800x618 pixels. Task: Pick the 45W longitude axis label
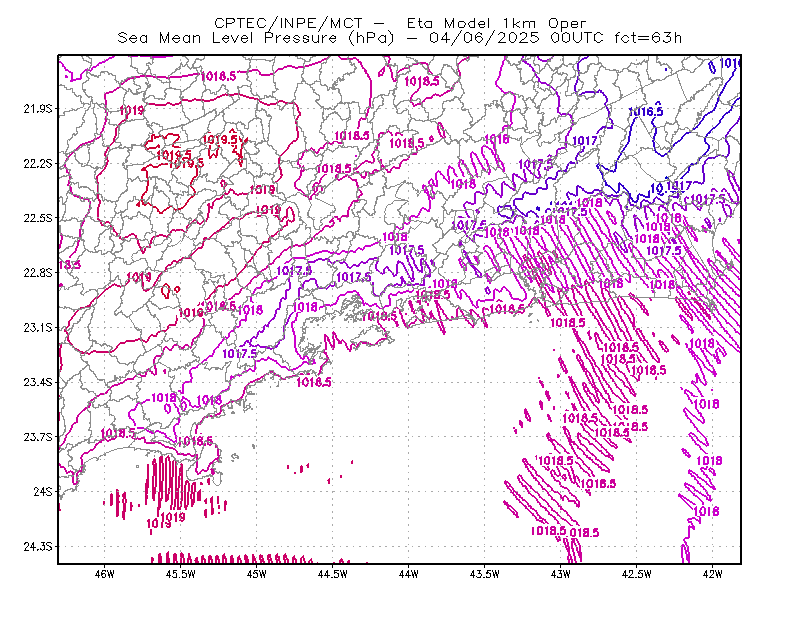click(x=257, y=574)
